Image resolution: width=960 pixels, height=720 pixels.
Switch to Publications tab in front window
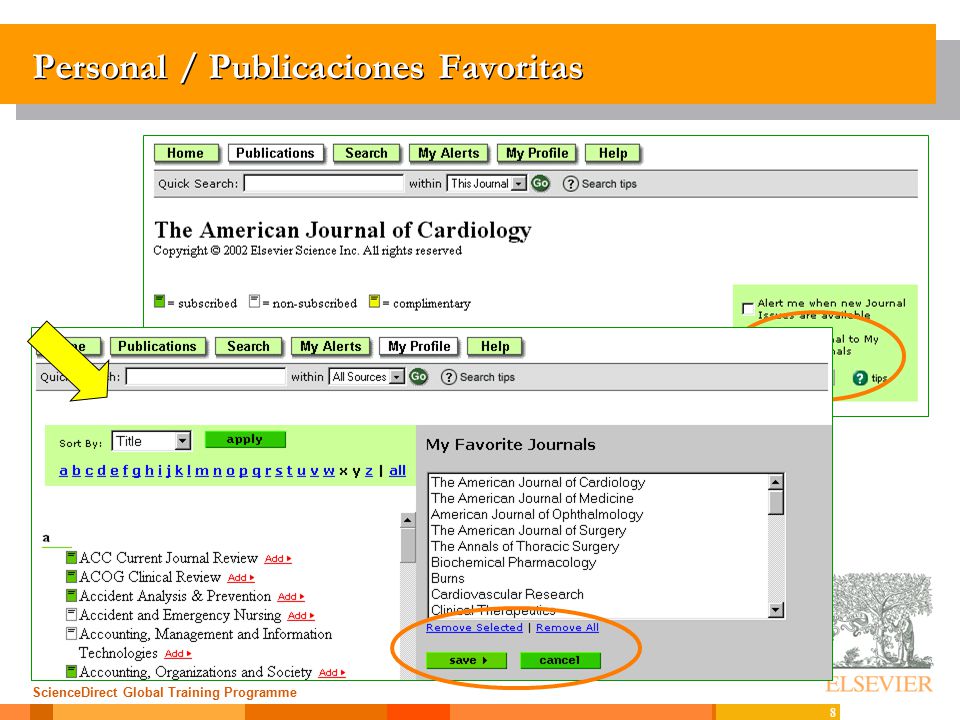(x=157, y=347)
